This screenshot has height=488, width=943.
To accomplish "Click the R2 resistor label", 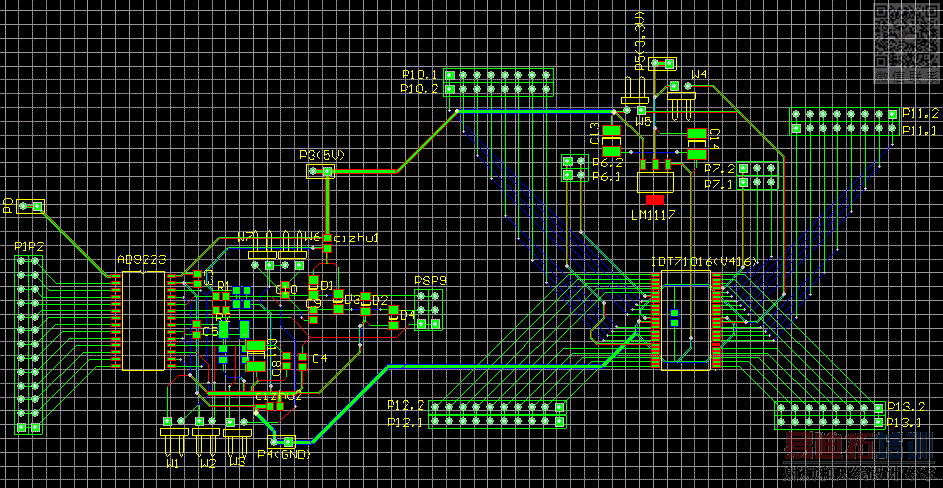I will [x=223, y=317].
